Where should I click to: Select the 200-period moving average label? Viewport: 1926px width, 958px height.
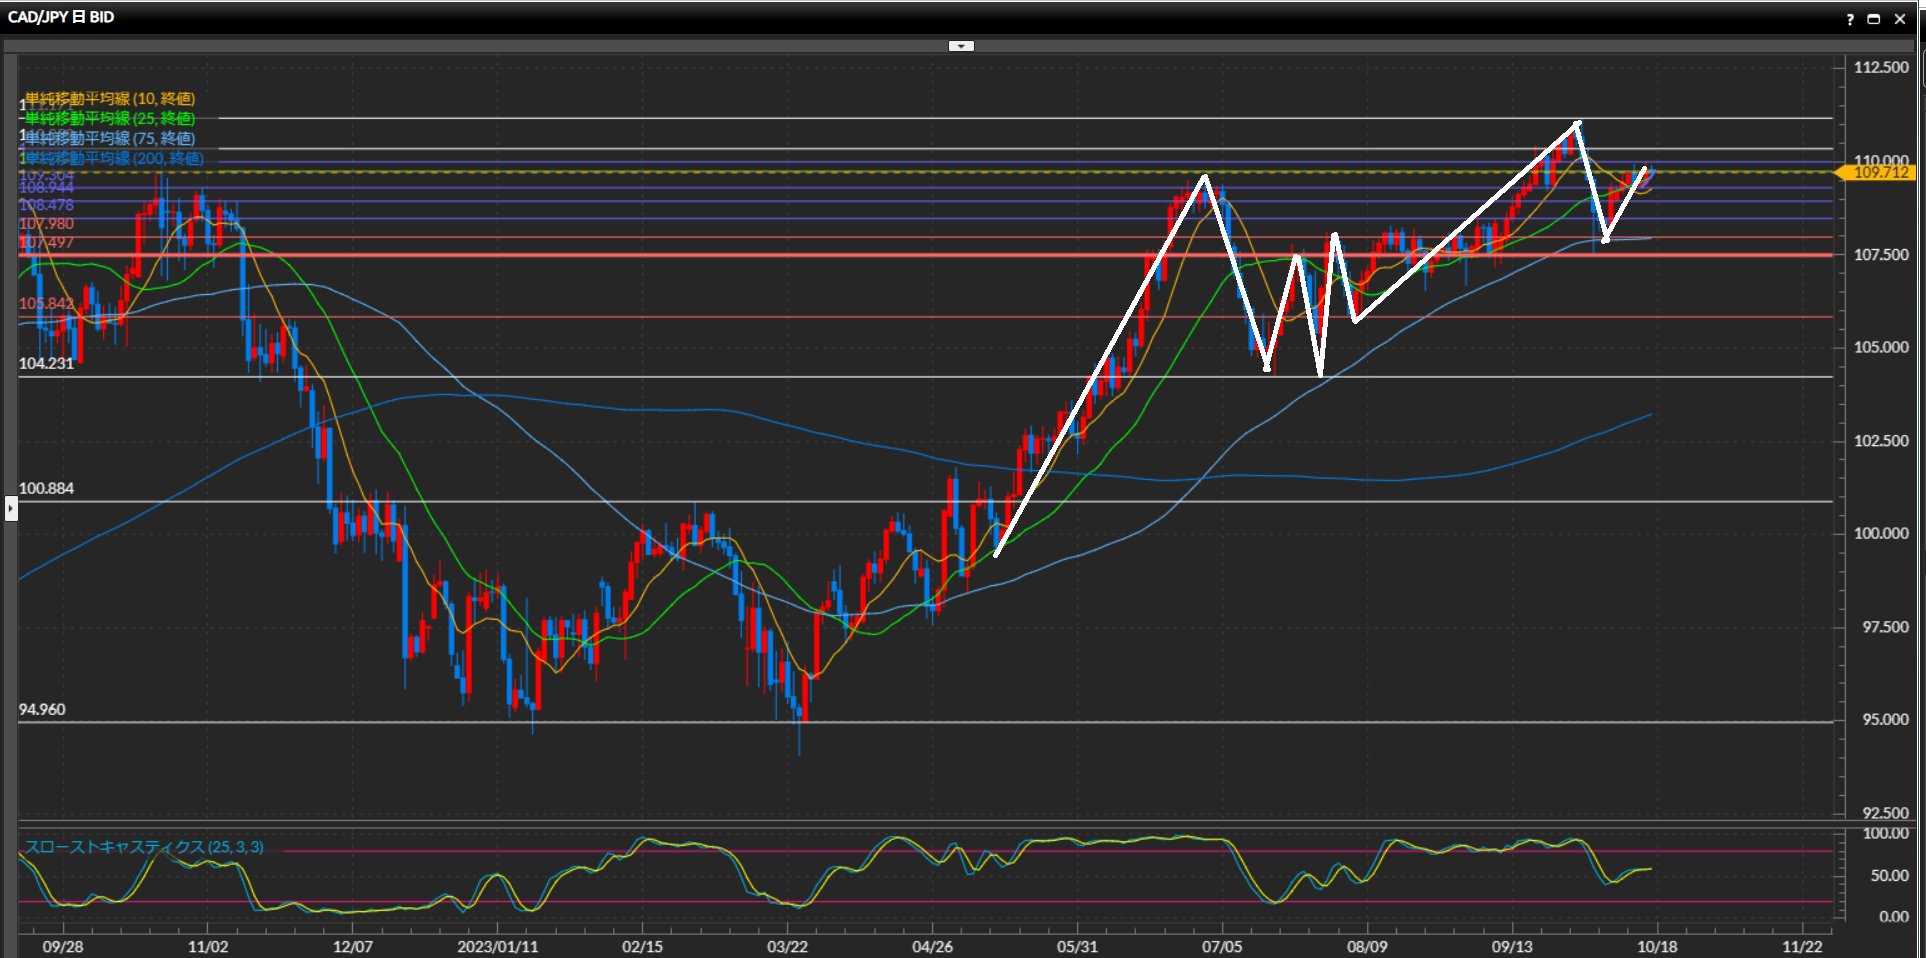coord(114,159)
